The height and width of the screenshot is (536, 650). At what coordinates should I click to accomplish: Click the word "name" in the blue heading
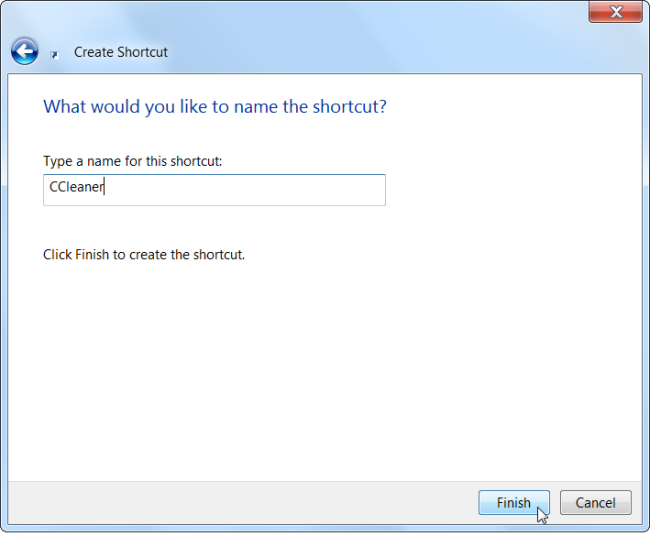coord(256,106)
